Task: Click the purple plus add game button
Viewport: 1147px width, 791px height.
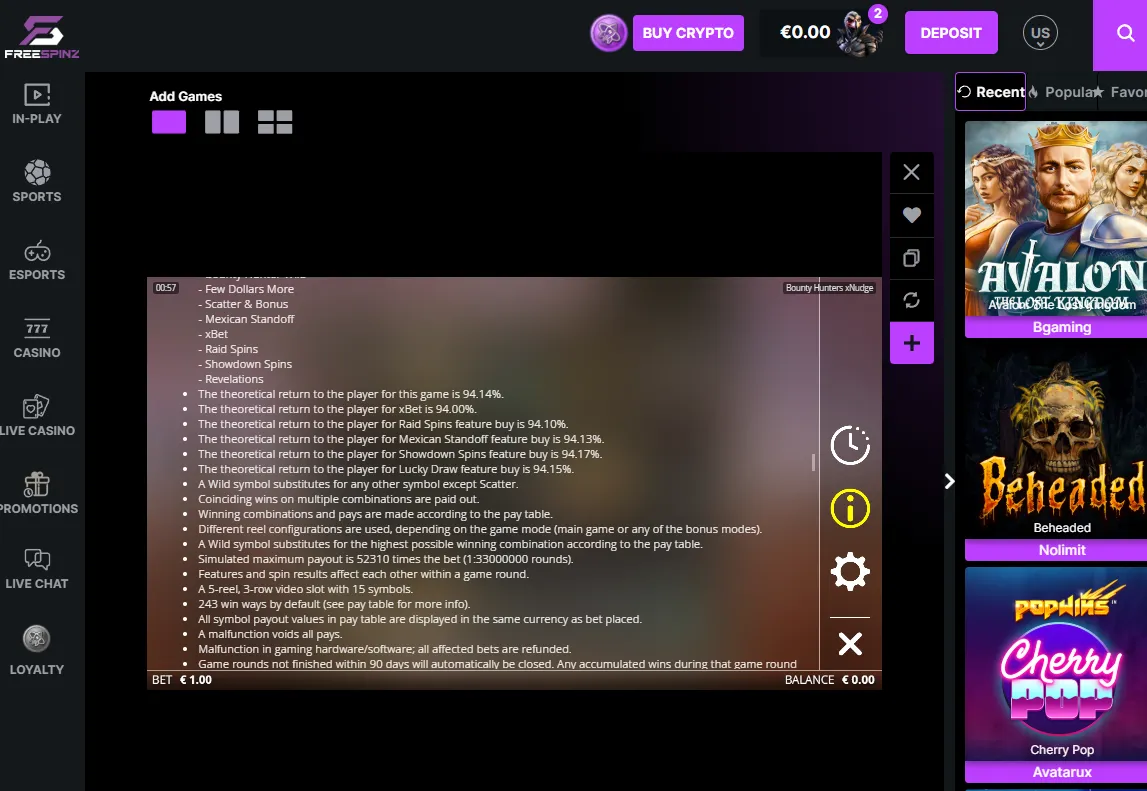Action: [x=911, y=343]
